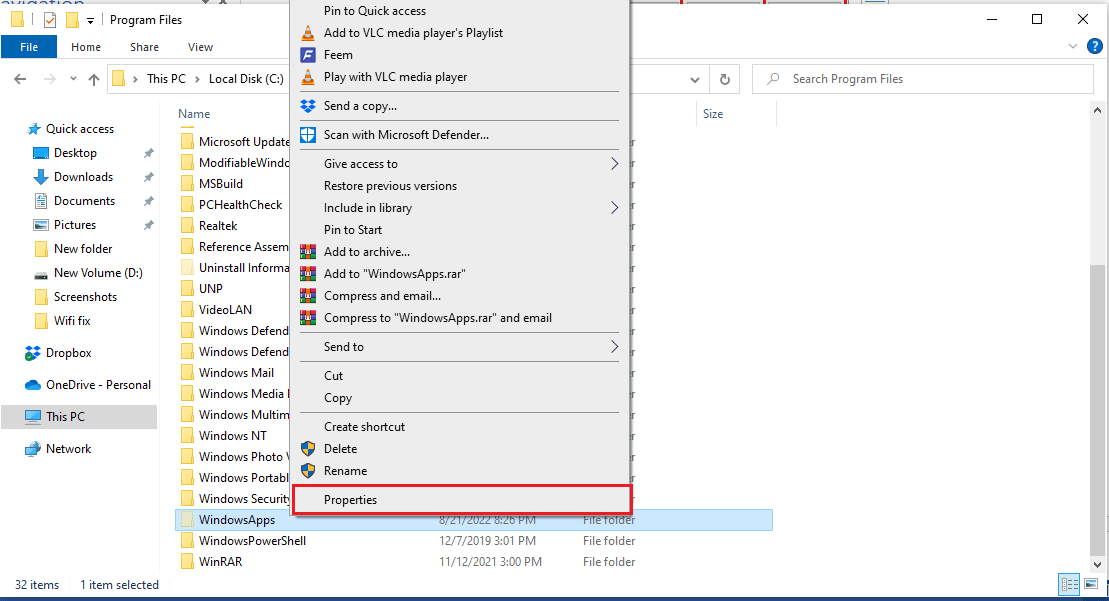Choose Play with VLC media player
1109x601 pixels.
point(395,77)
